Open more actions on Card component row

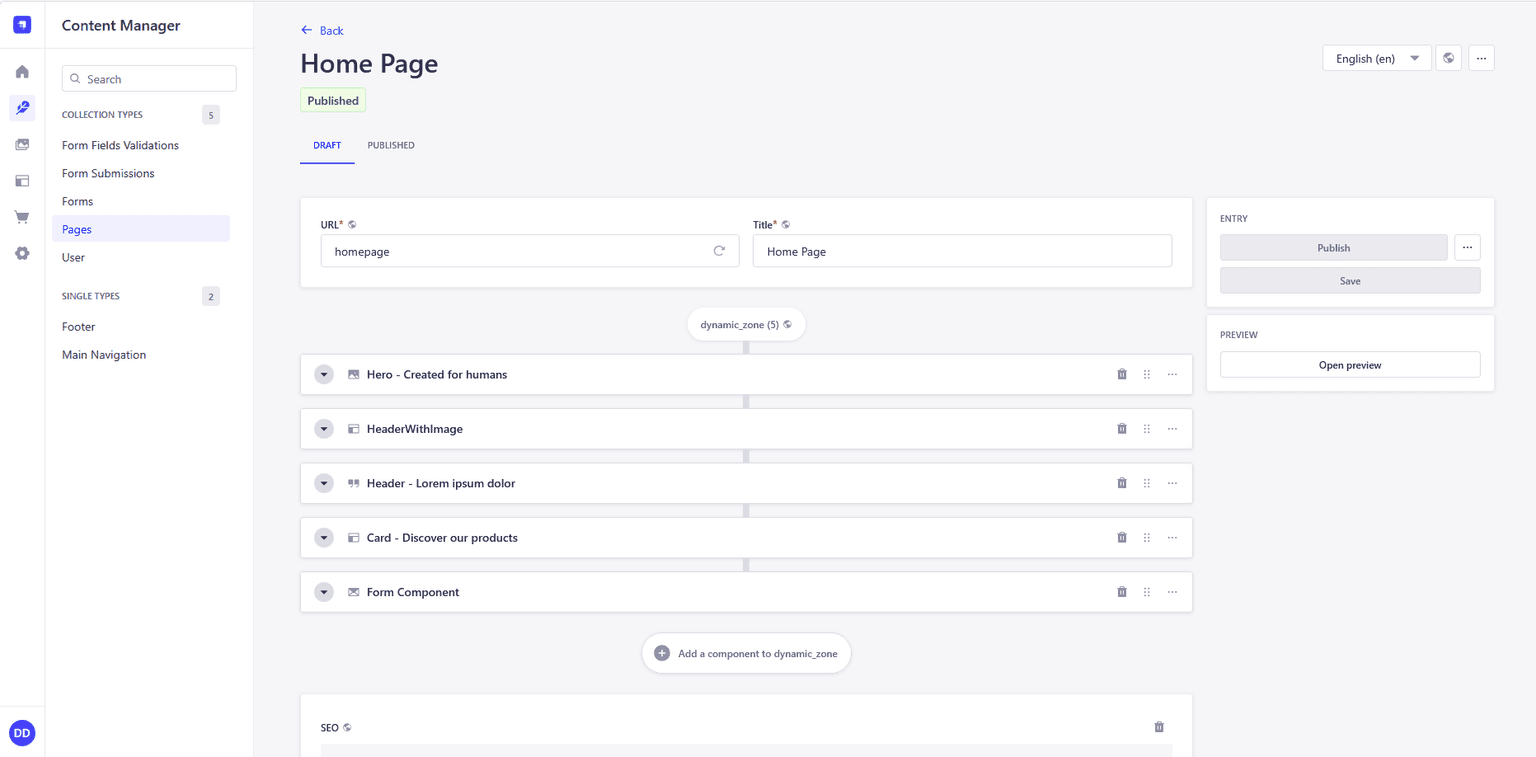(1172, 537)
